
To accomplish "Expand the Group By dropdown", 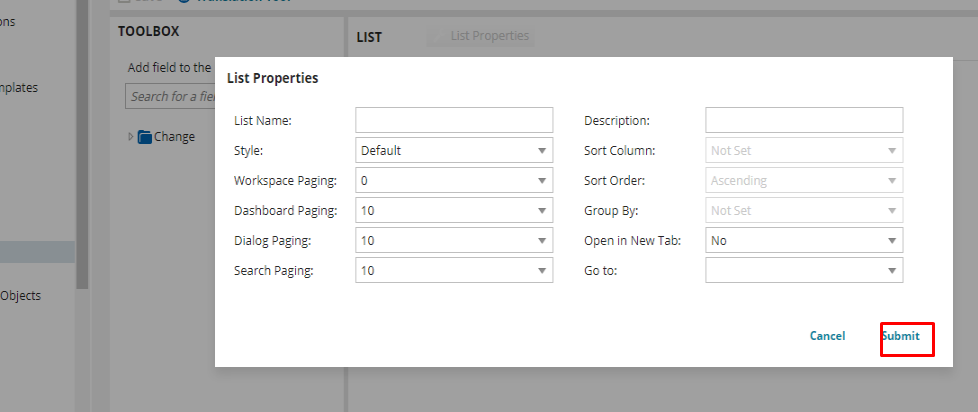I will pyautogui.click(x=803, y=211).
